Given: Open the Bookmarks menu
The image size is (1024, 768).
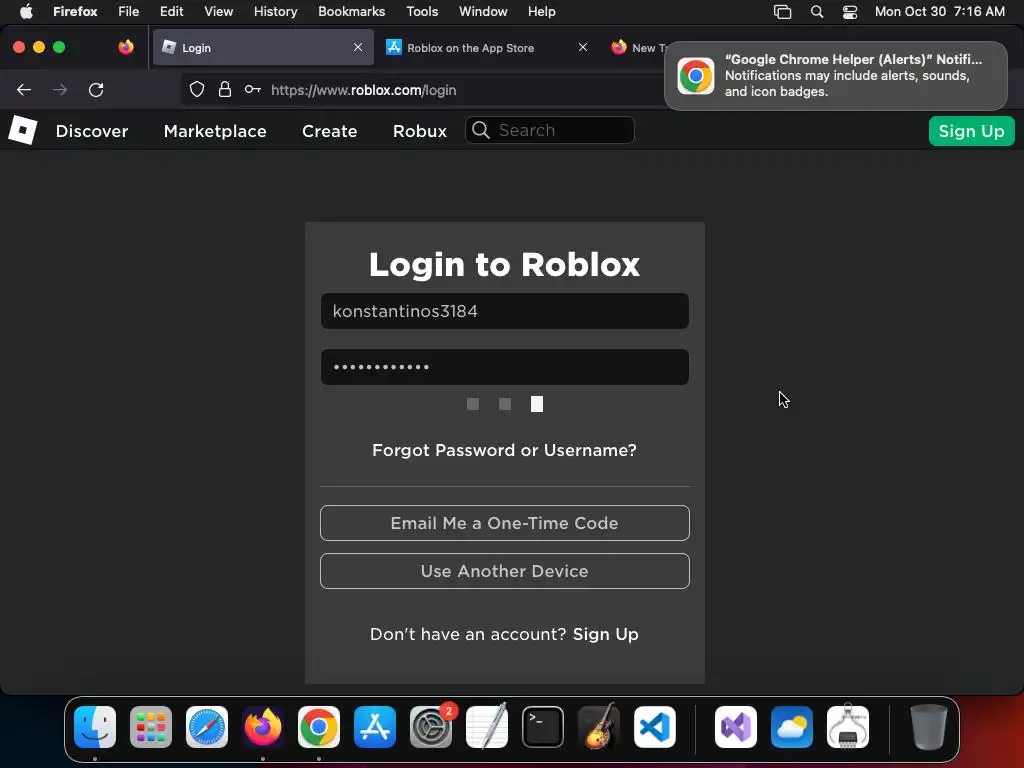Looking at the screenshot, I should pyautogui.click(x=351, y=12).
